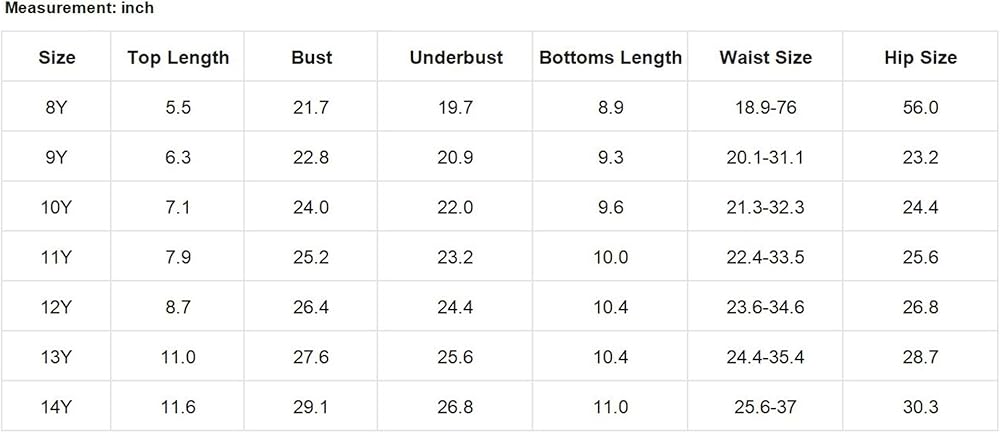Select the 56.0 hip size cell
This screenshot has height=433, width=1000.
(920, 107)
